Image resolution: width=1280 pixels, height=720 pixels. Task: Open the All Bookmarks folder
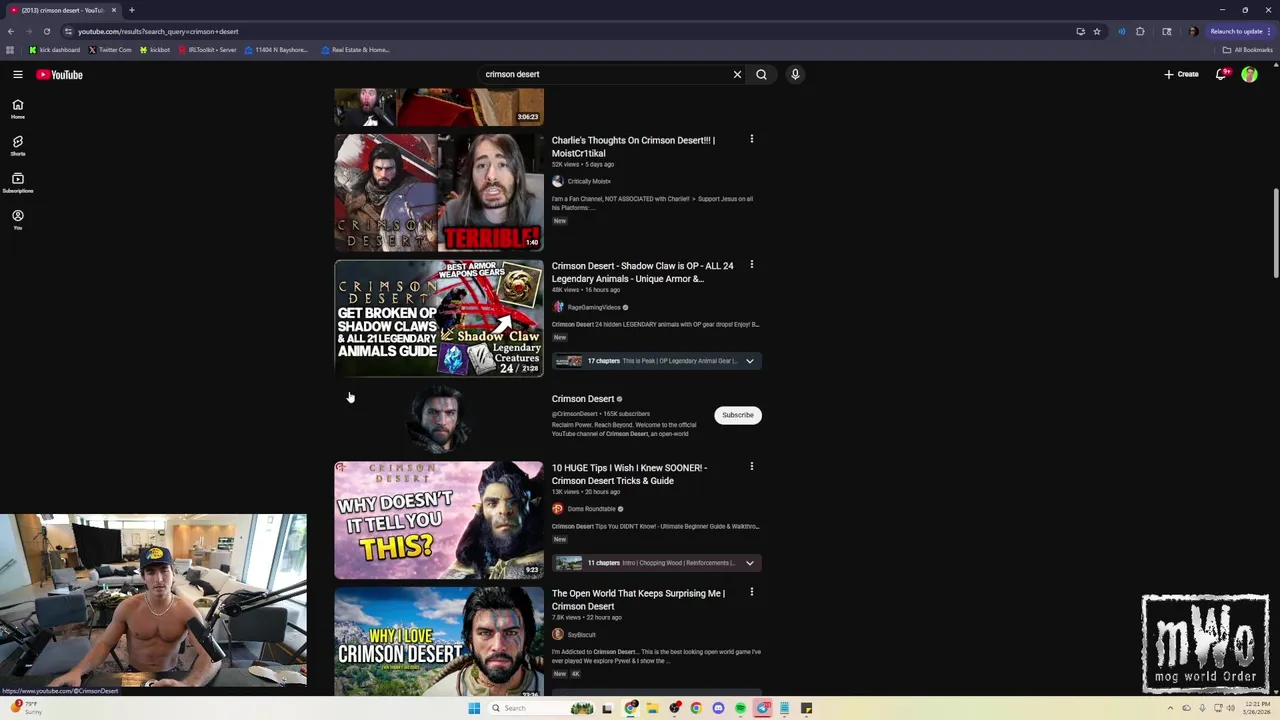[x=1247, y=50]
